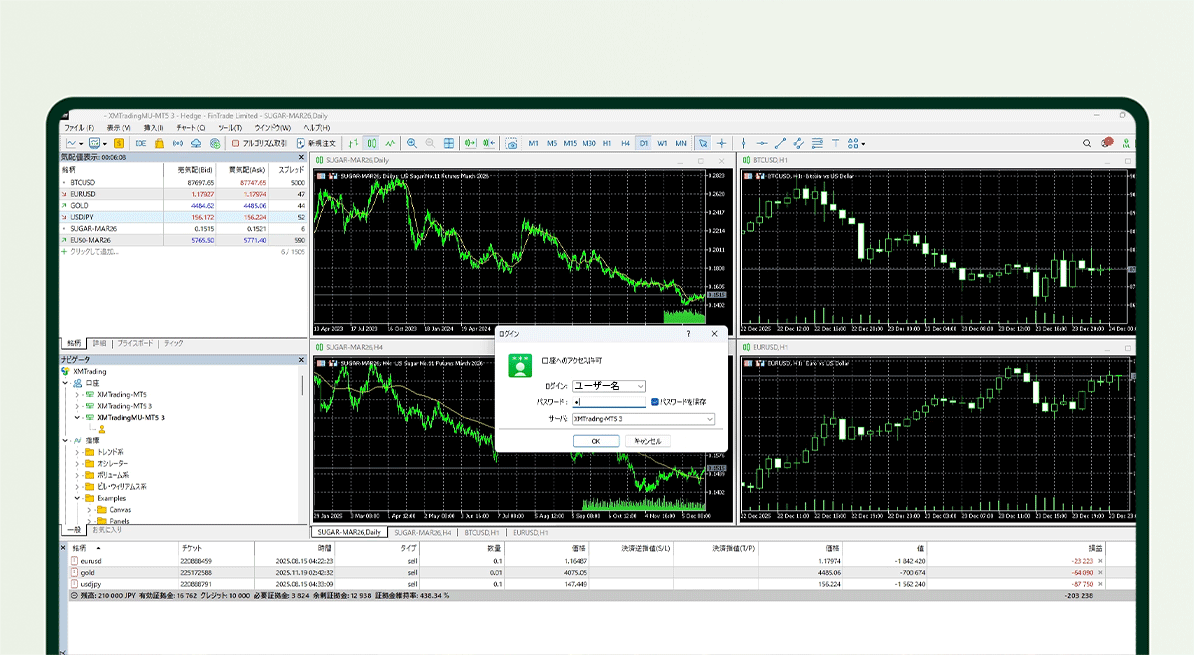
Task: Toggle the save password checkbox
Action: click(654, 401)
